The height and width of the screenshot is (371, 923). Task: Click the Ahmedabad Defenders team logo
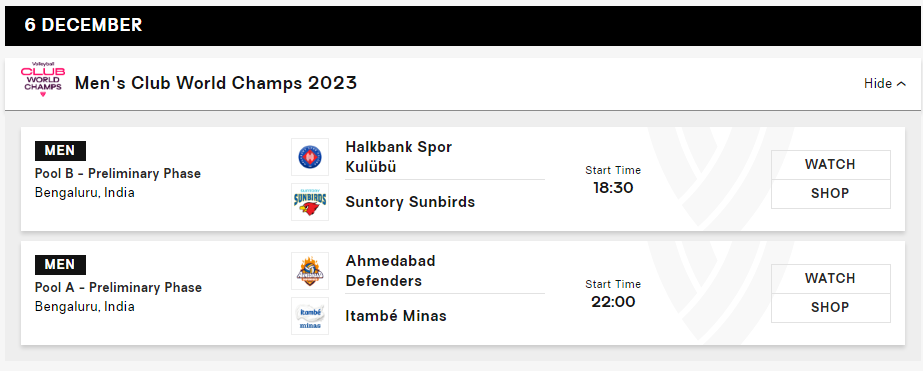310,271
